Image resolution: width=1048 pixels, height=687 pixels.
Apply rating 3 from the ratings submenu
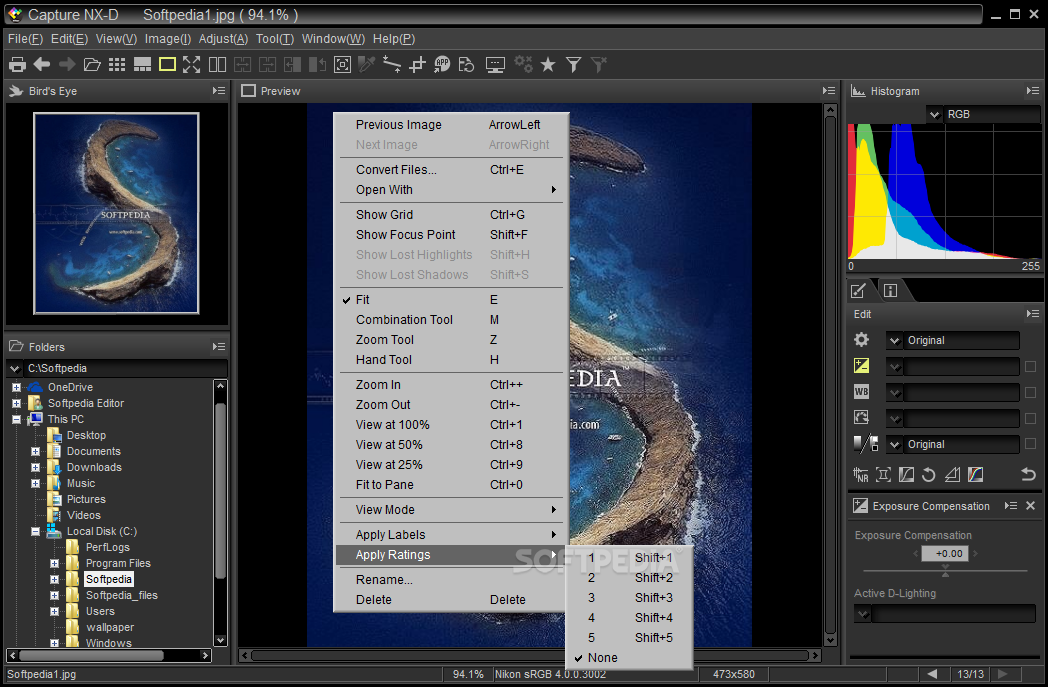[x=629, y=597]
